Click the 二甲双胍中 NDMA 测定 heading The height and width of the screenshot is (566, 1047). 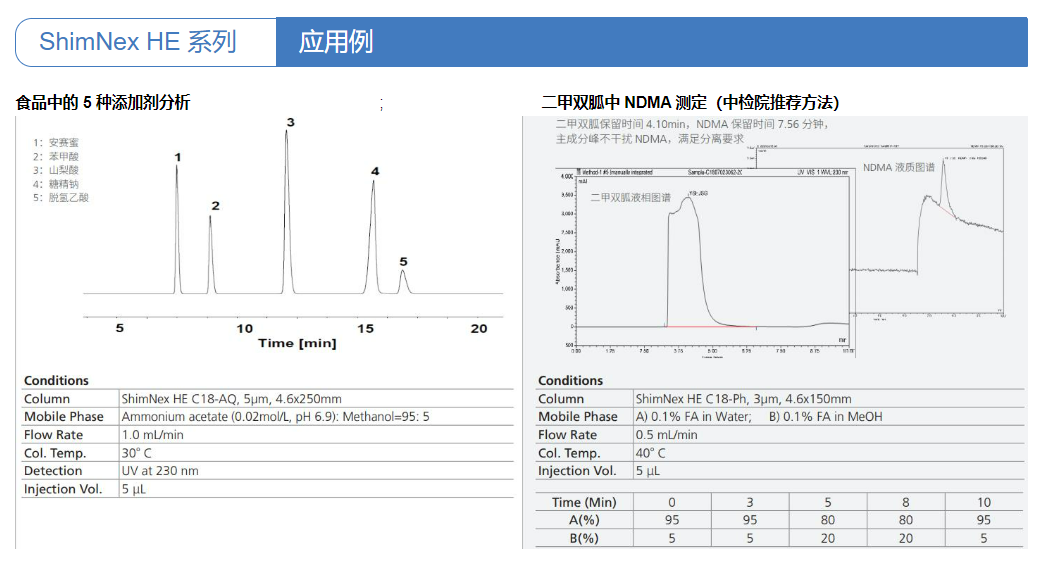690,102
